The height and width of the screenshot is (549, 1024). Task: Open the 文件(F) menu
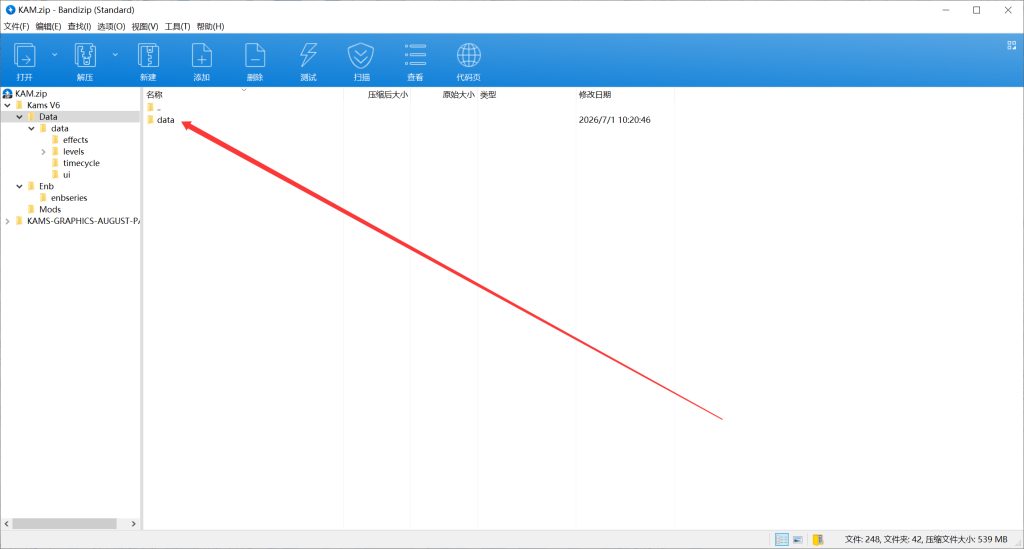tap(16, 26)
